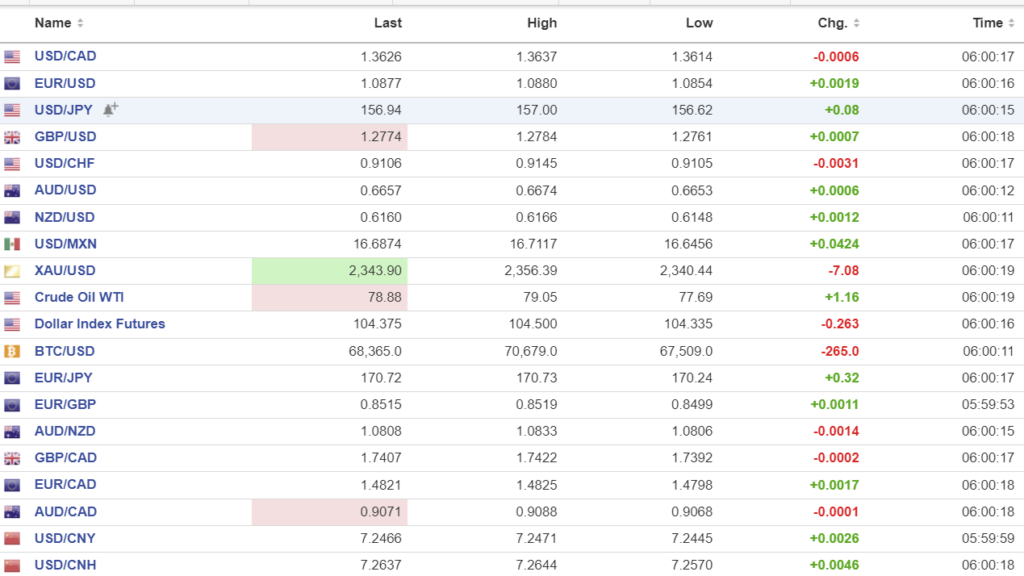This screenshot has width=1024, height=576.
Task: Click the Last column header
Action: 388,23
